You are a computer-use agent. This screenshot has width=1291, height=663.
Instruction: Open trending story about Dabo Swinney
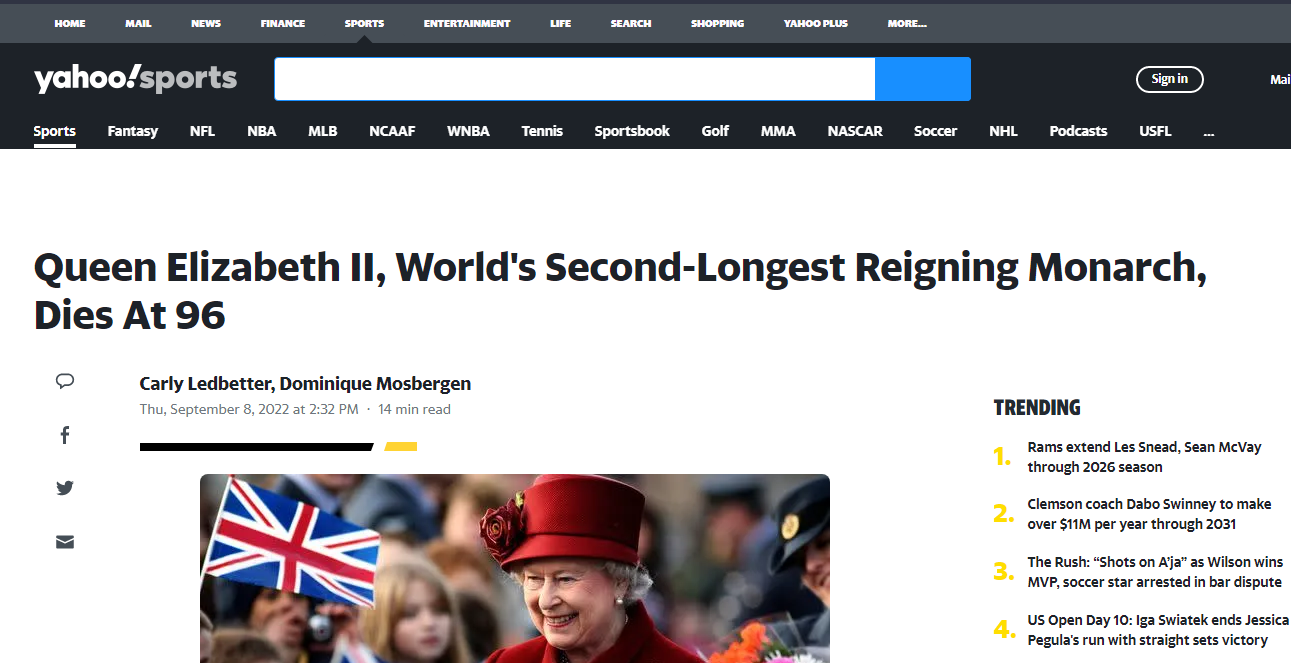[x=1149, y=514]
